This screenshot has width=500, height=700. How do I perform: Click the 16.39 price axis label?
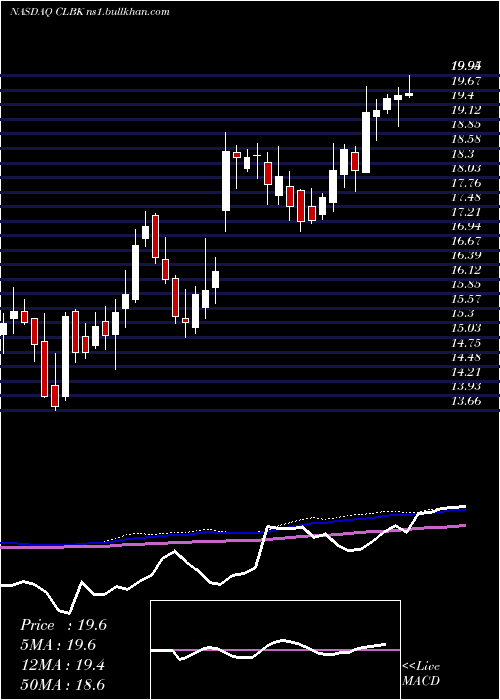(x=466, y=256)
